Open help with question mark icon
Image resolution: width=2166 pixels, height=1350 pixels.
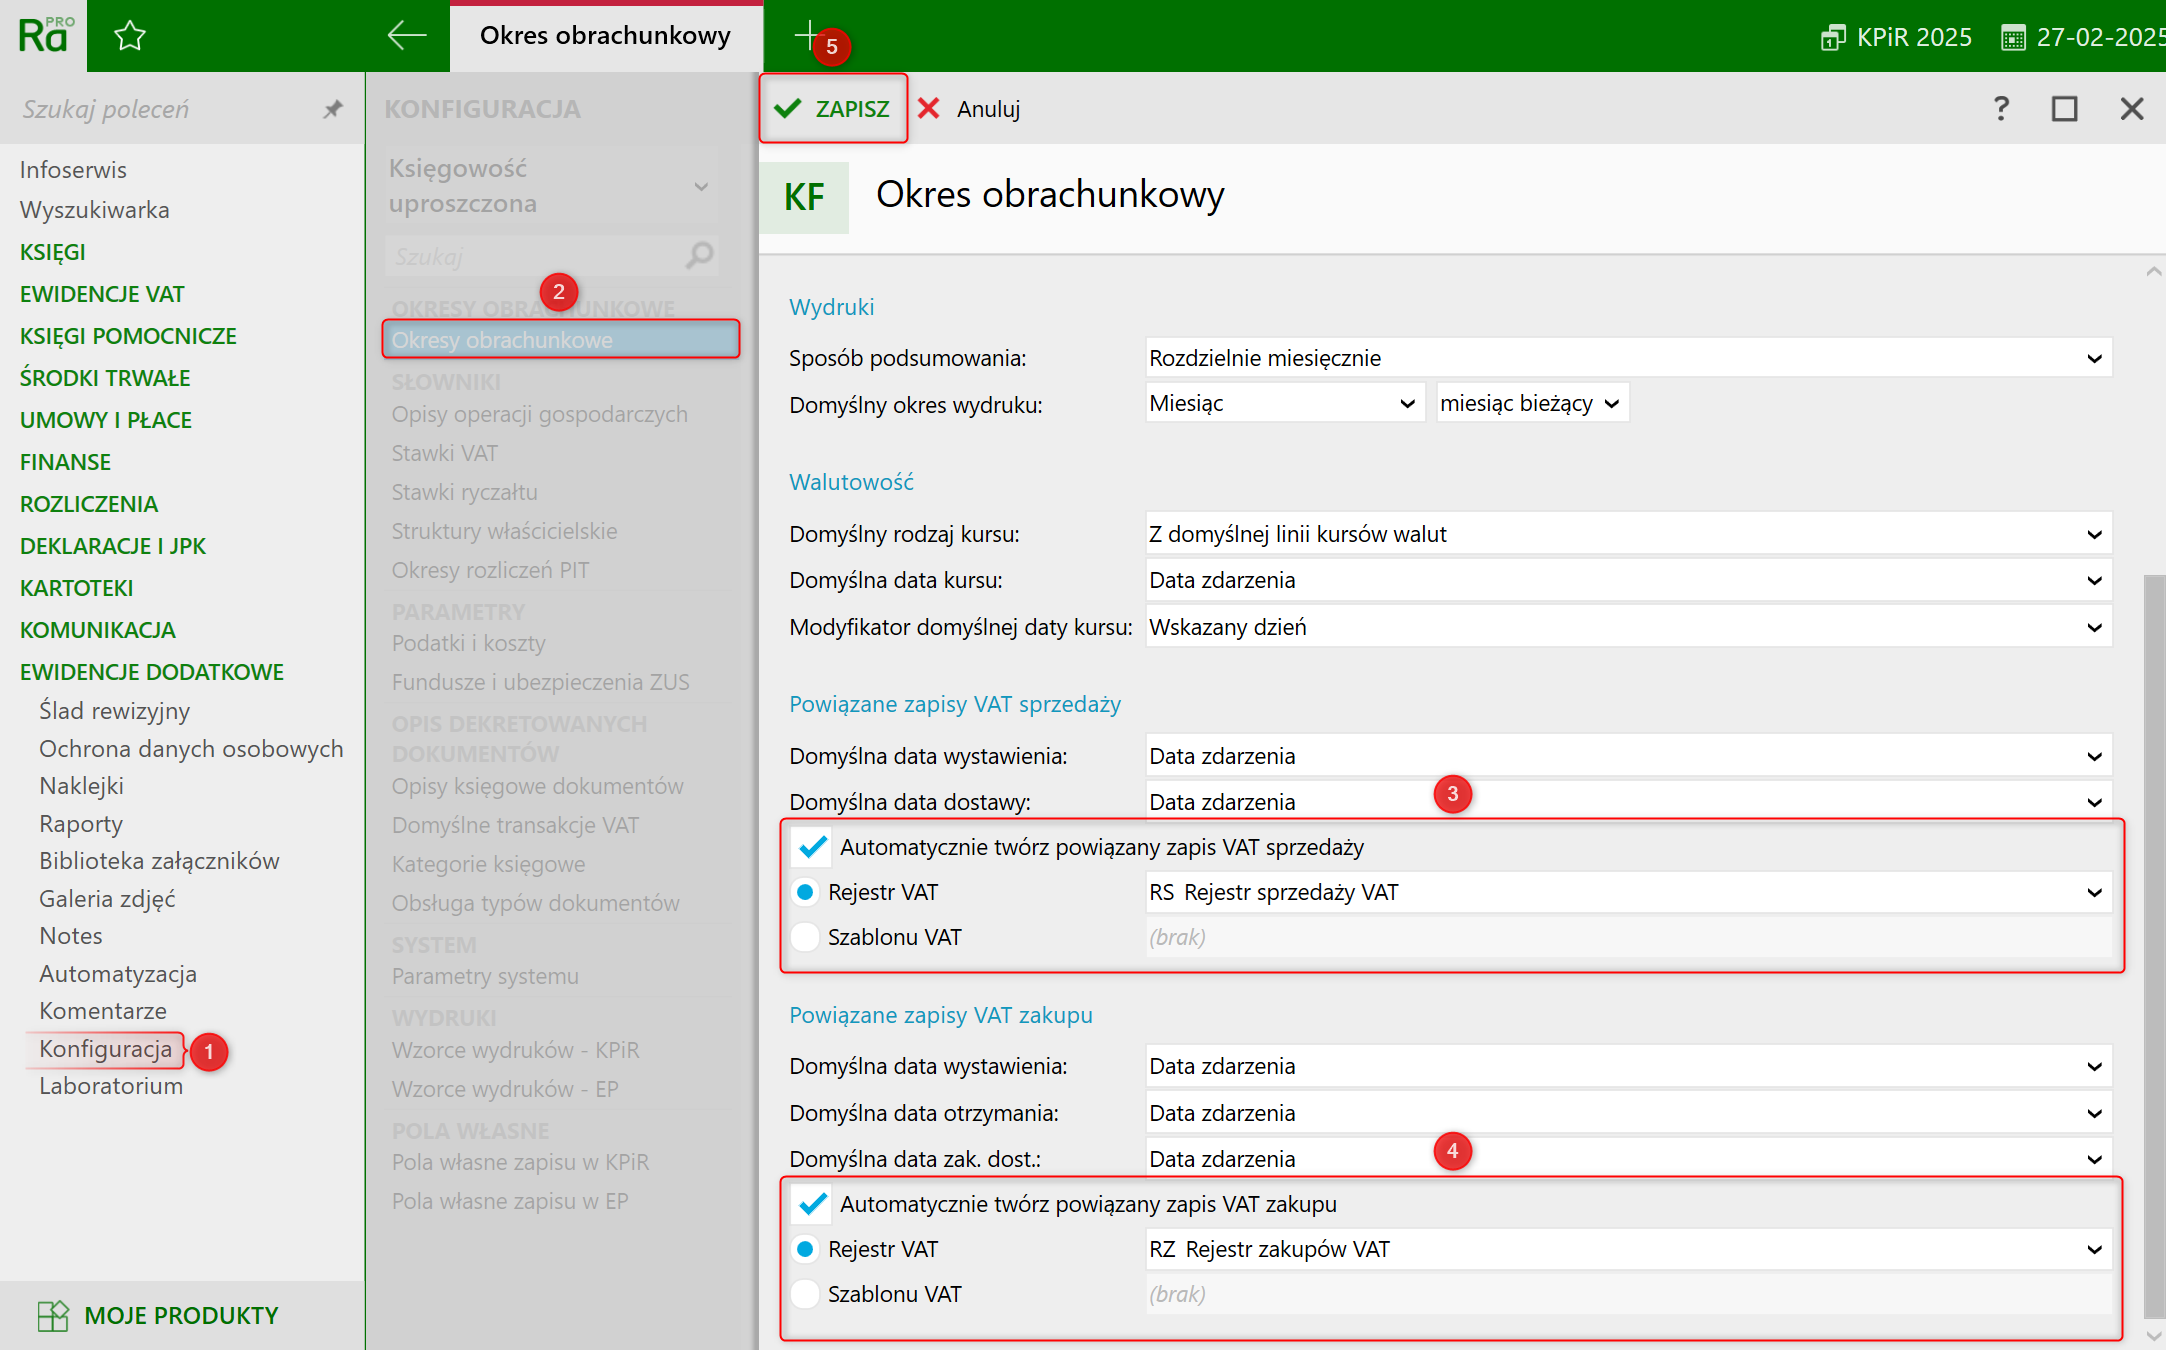2000,108
